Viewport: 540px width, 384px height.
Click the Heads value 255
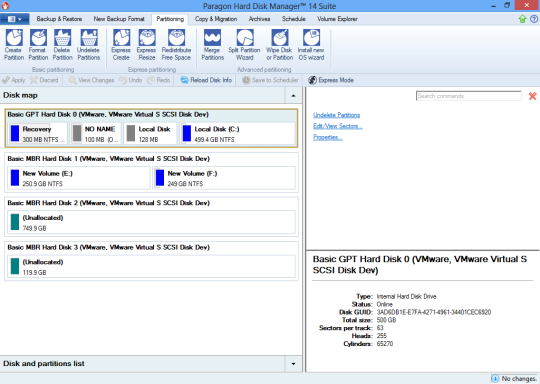(x=382, y=336)
